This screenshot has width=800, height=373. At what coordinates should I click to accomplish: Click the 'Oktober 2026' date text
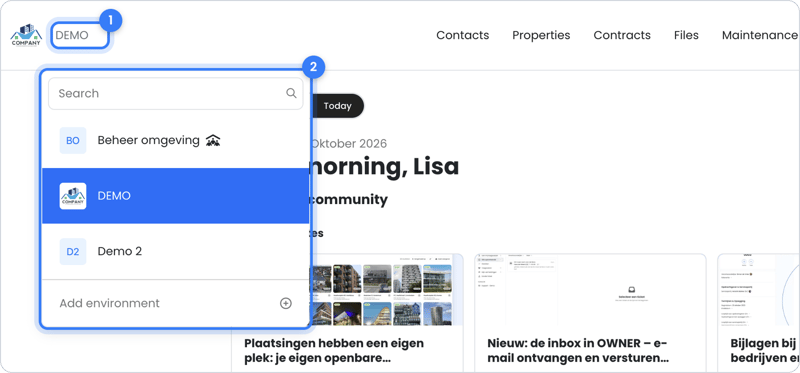pyautogui.click(x=349, y=144)
